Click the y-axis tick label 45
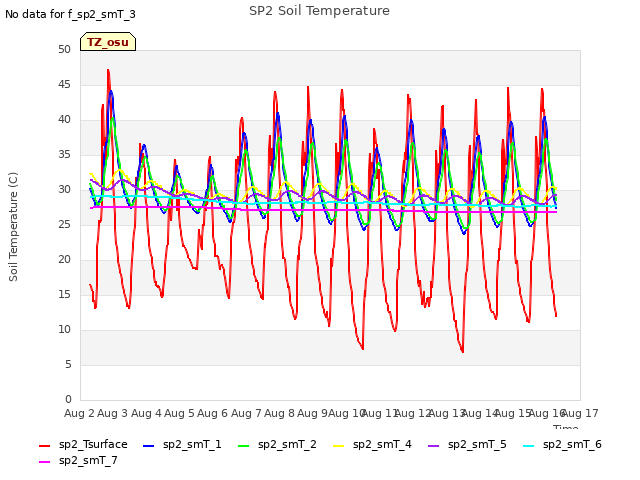This screenshot has width=640, height=480. 64,84
